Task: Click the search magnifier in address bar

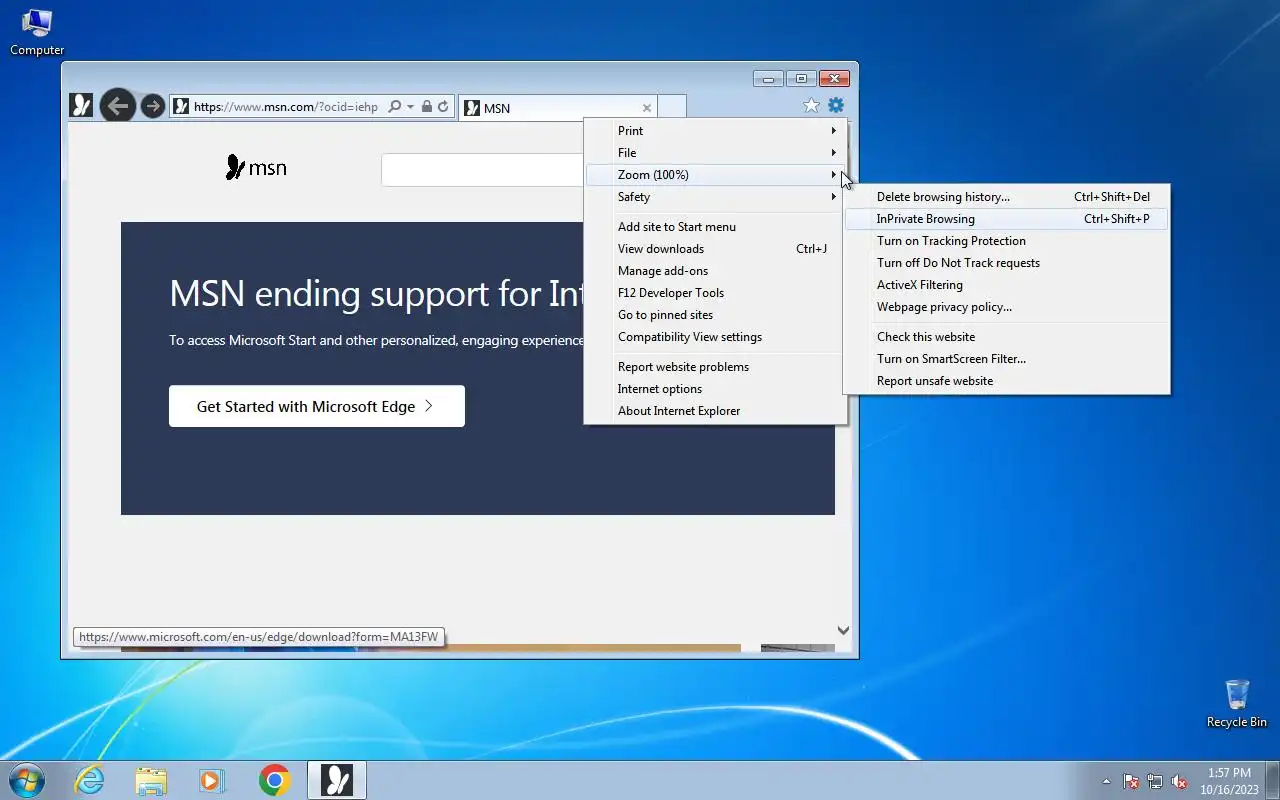Action: click(x=394, y=106)
